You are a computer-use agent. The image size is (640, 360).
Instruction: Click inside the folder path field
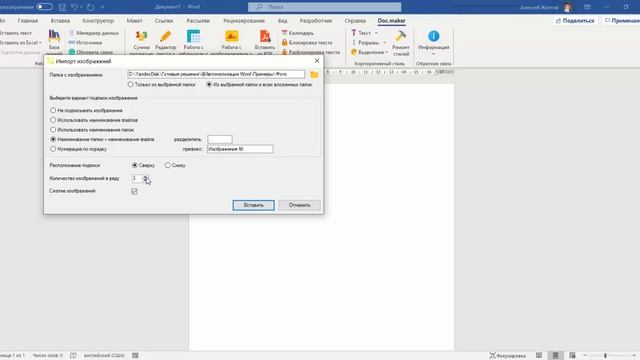coord(216,74)
